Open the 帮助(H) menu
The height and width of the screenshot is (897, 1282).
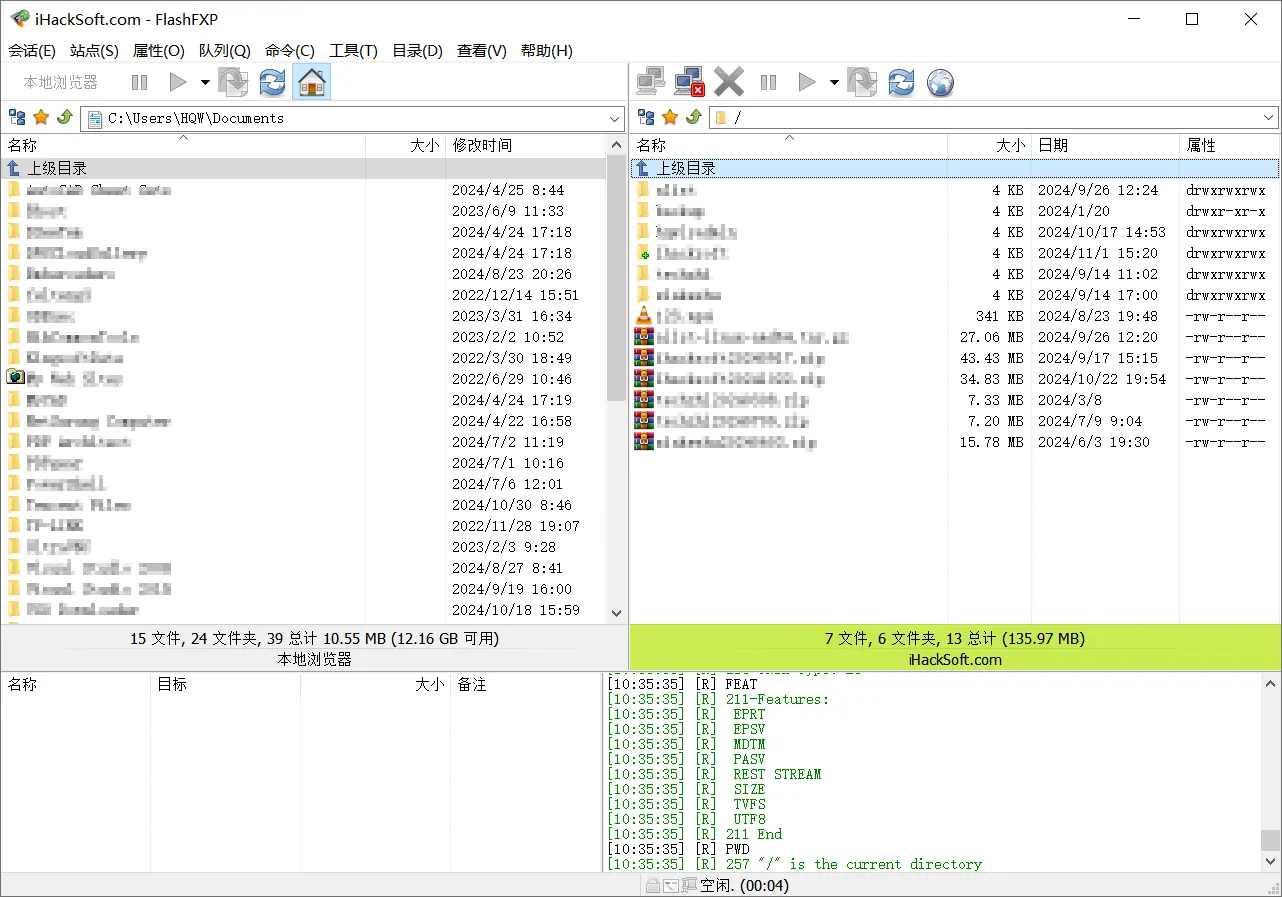point(547,51)
